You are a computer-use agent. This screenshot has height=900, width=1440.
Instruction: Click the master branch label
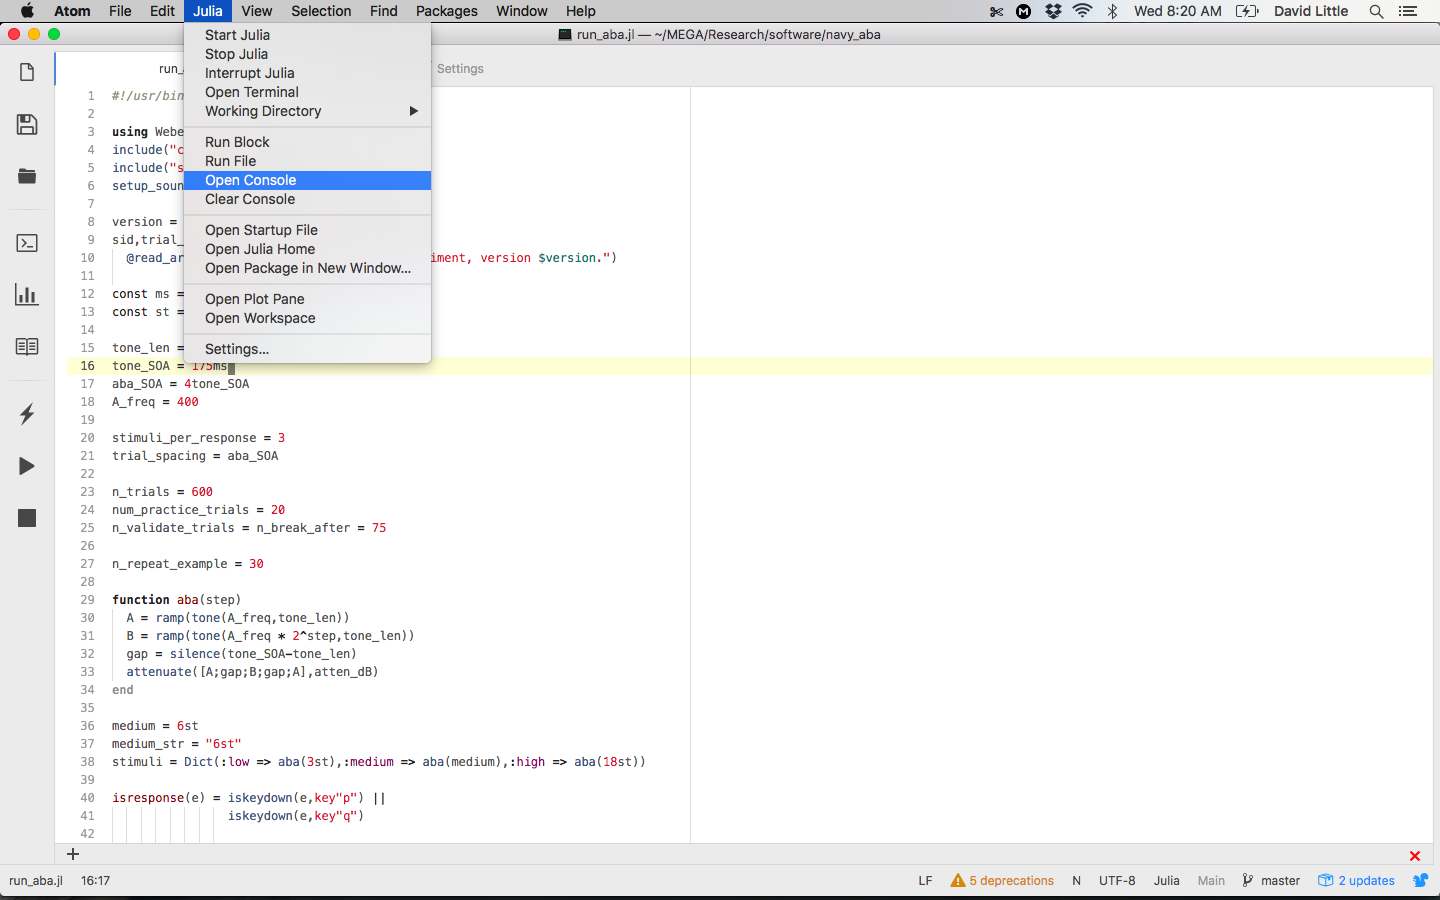[1280, 881]
